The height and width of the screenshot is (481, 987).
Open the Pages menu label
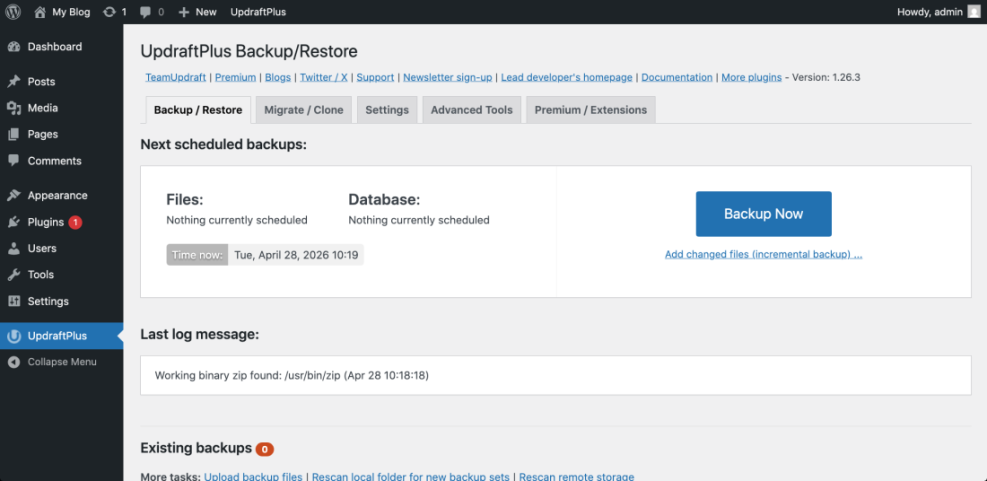click(43, 135)
